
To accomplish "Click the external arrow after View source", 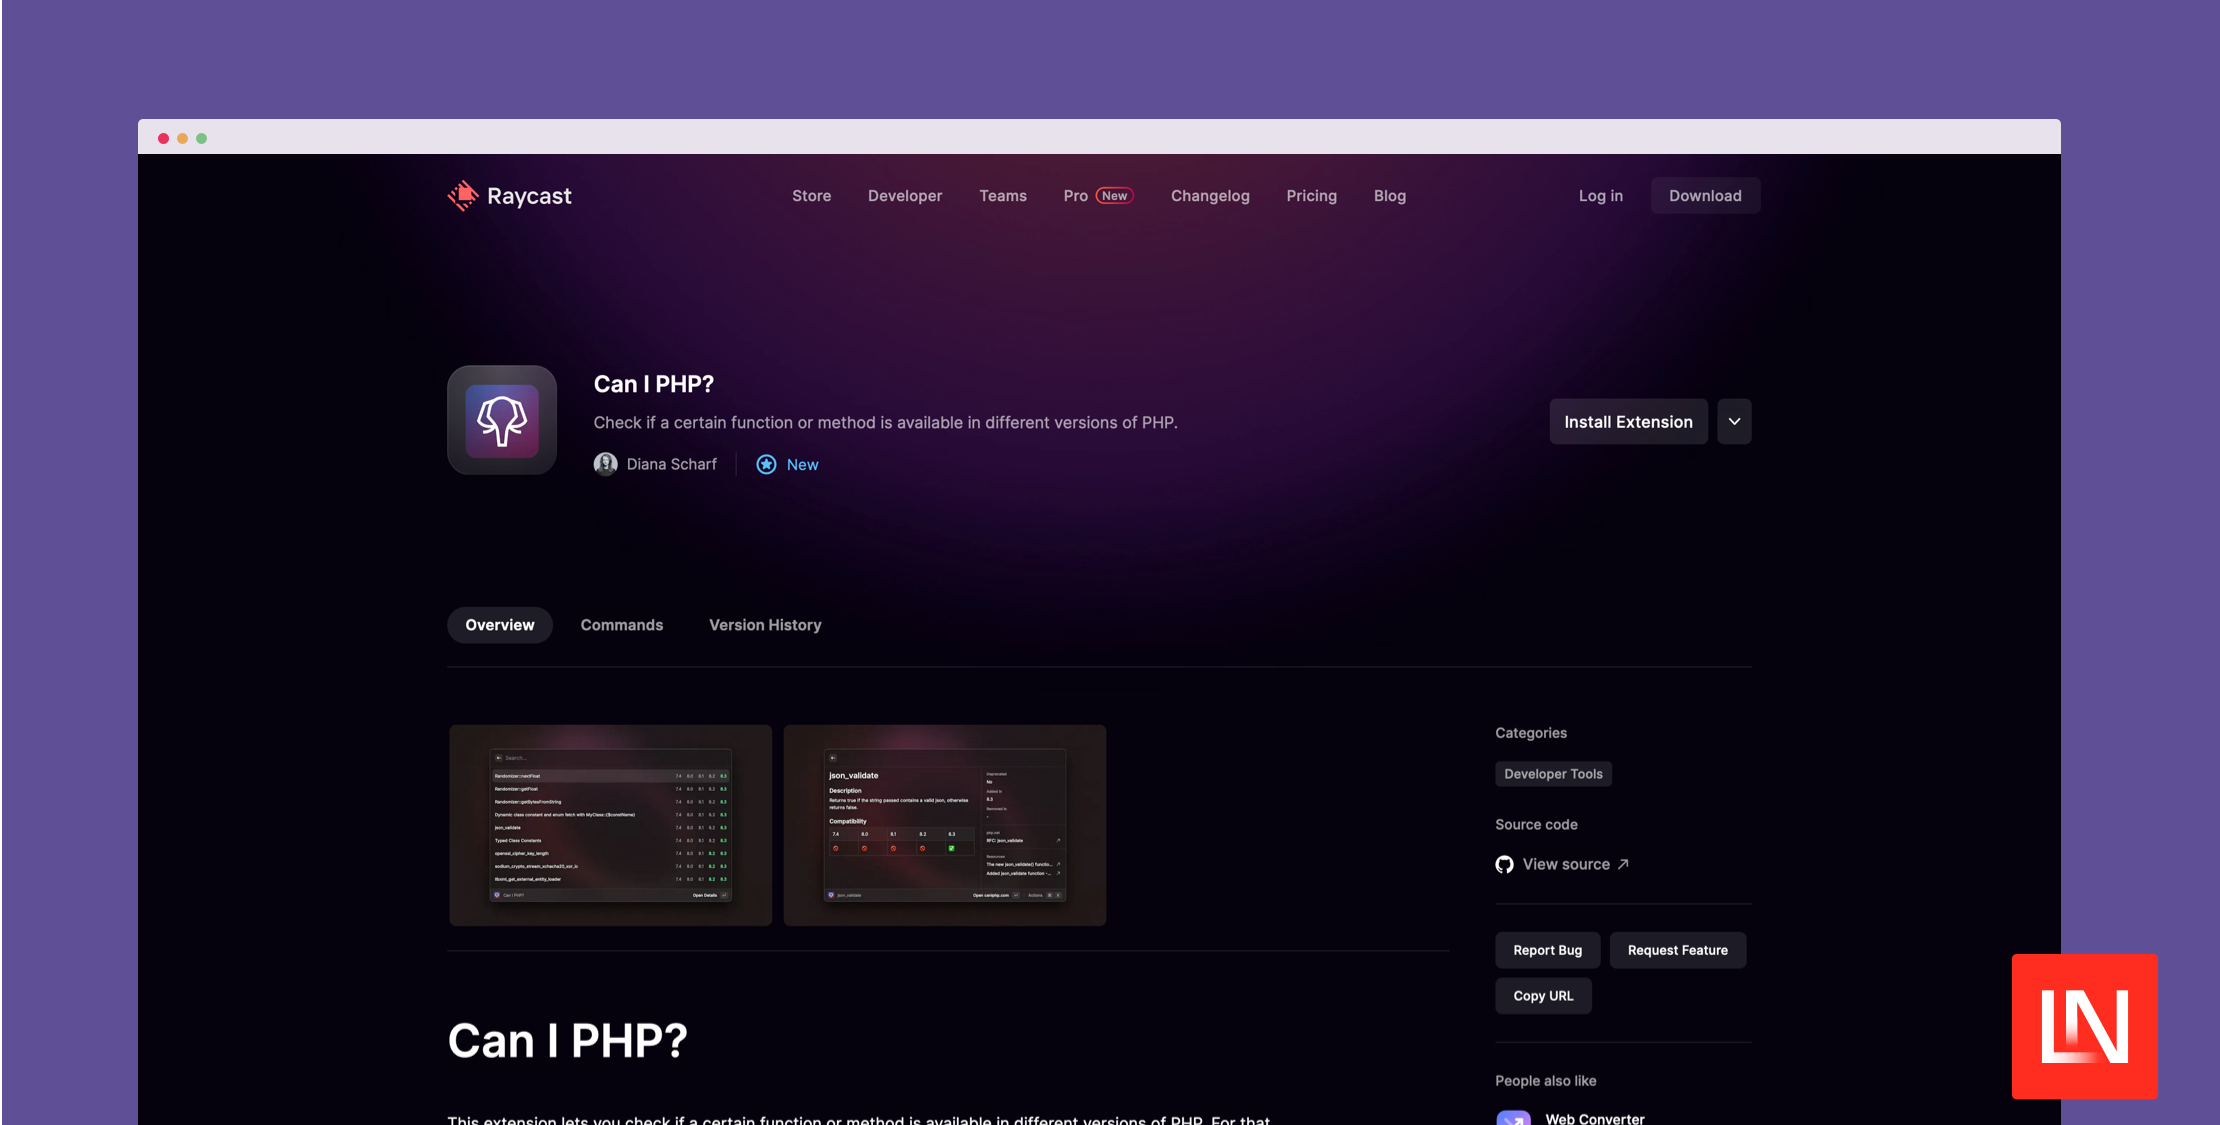I will tap(1623, 864).
